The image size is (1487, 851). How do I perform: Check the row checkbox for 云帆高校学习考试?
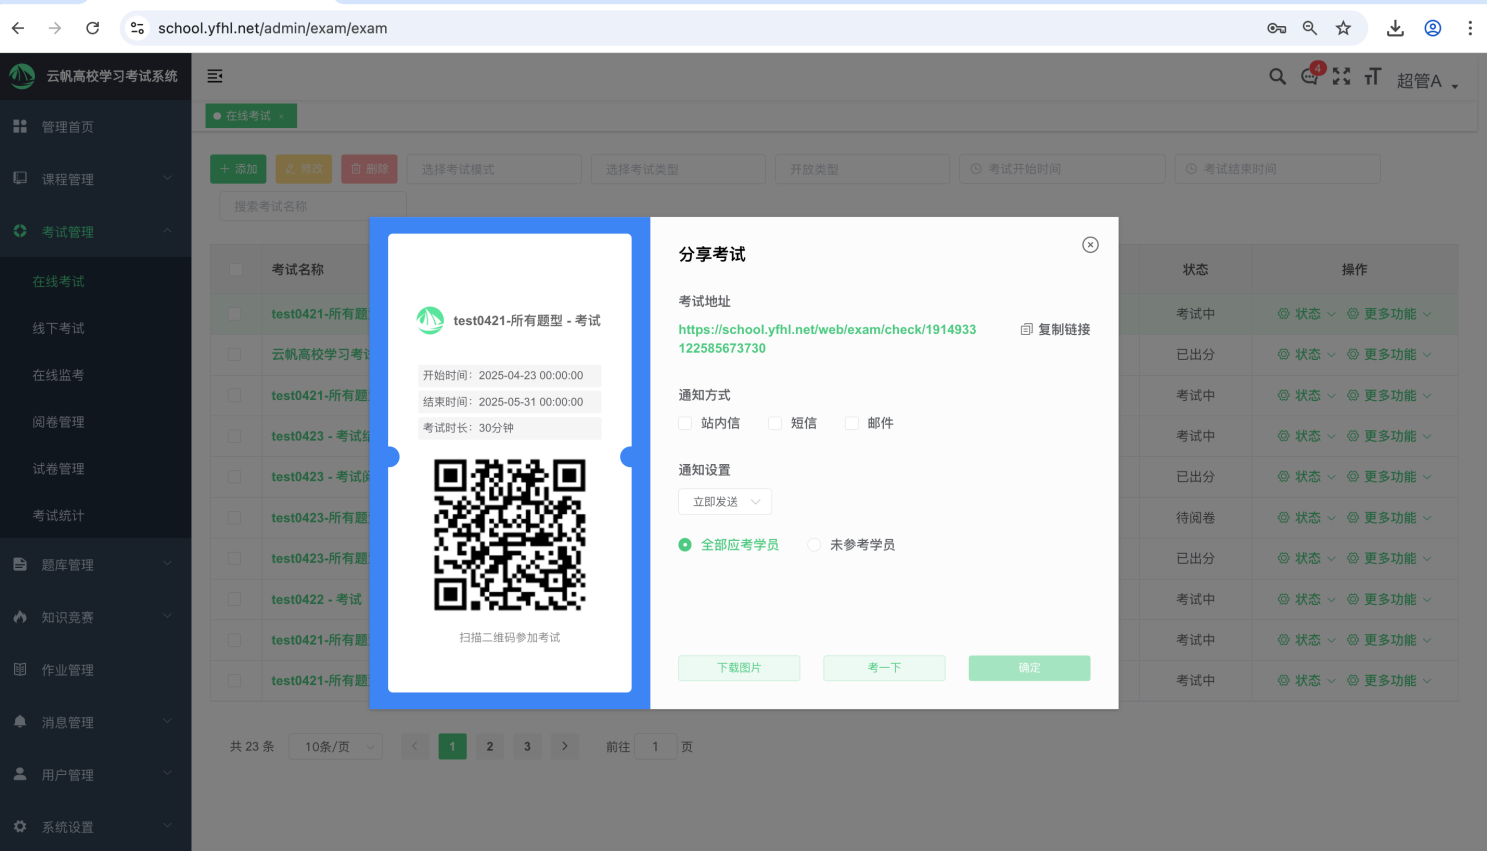[234, 354]
